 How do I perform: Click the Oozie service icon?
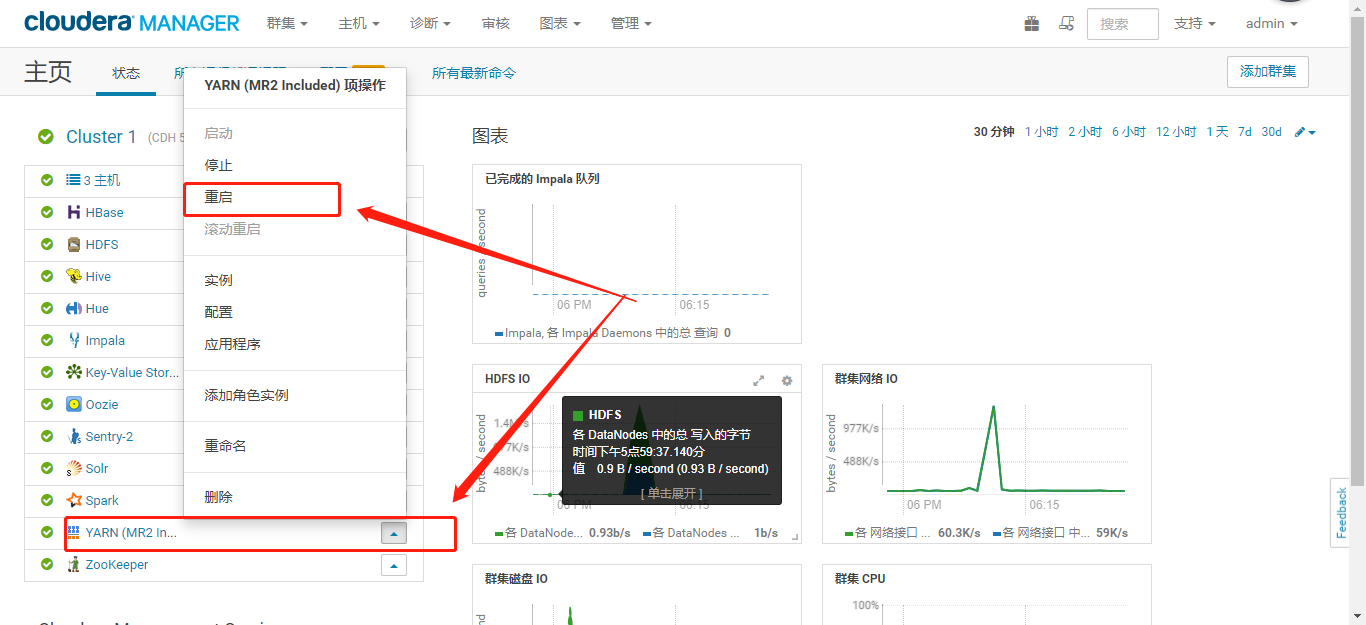[73, 404]
